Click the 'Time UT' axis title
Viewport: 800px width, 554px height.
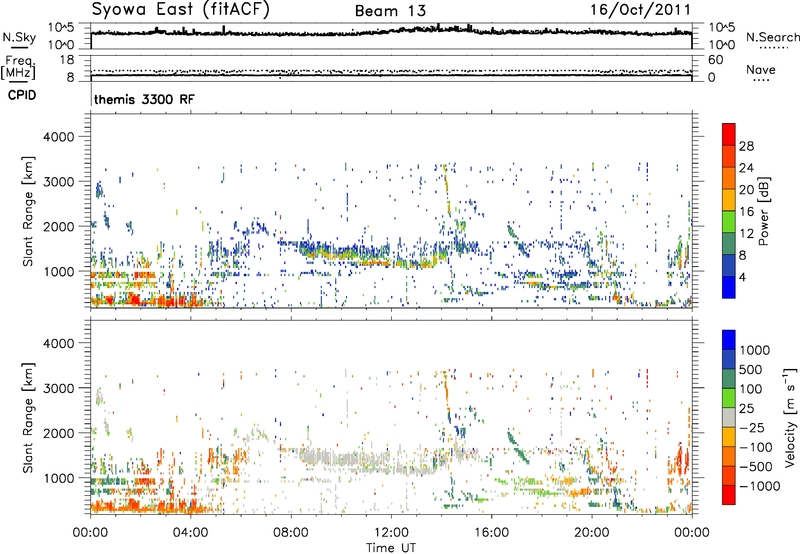tap(391, 548)
